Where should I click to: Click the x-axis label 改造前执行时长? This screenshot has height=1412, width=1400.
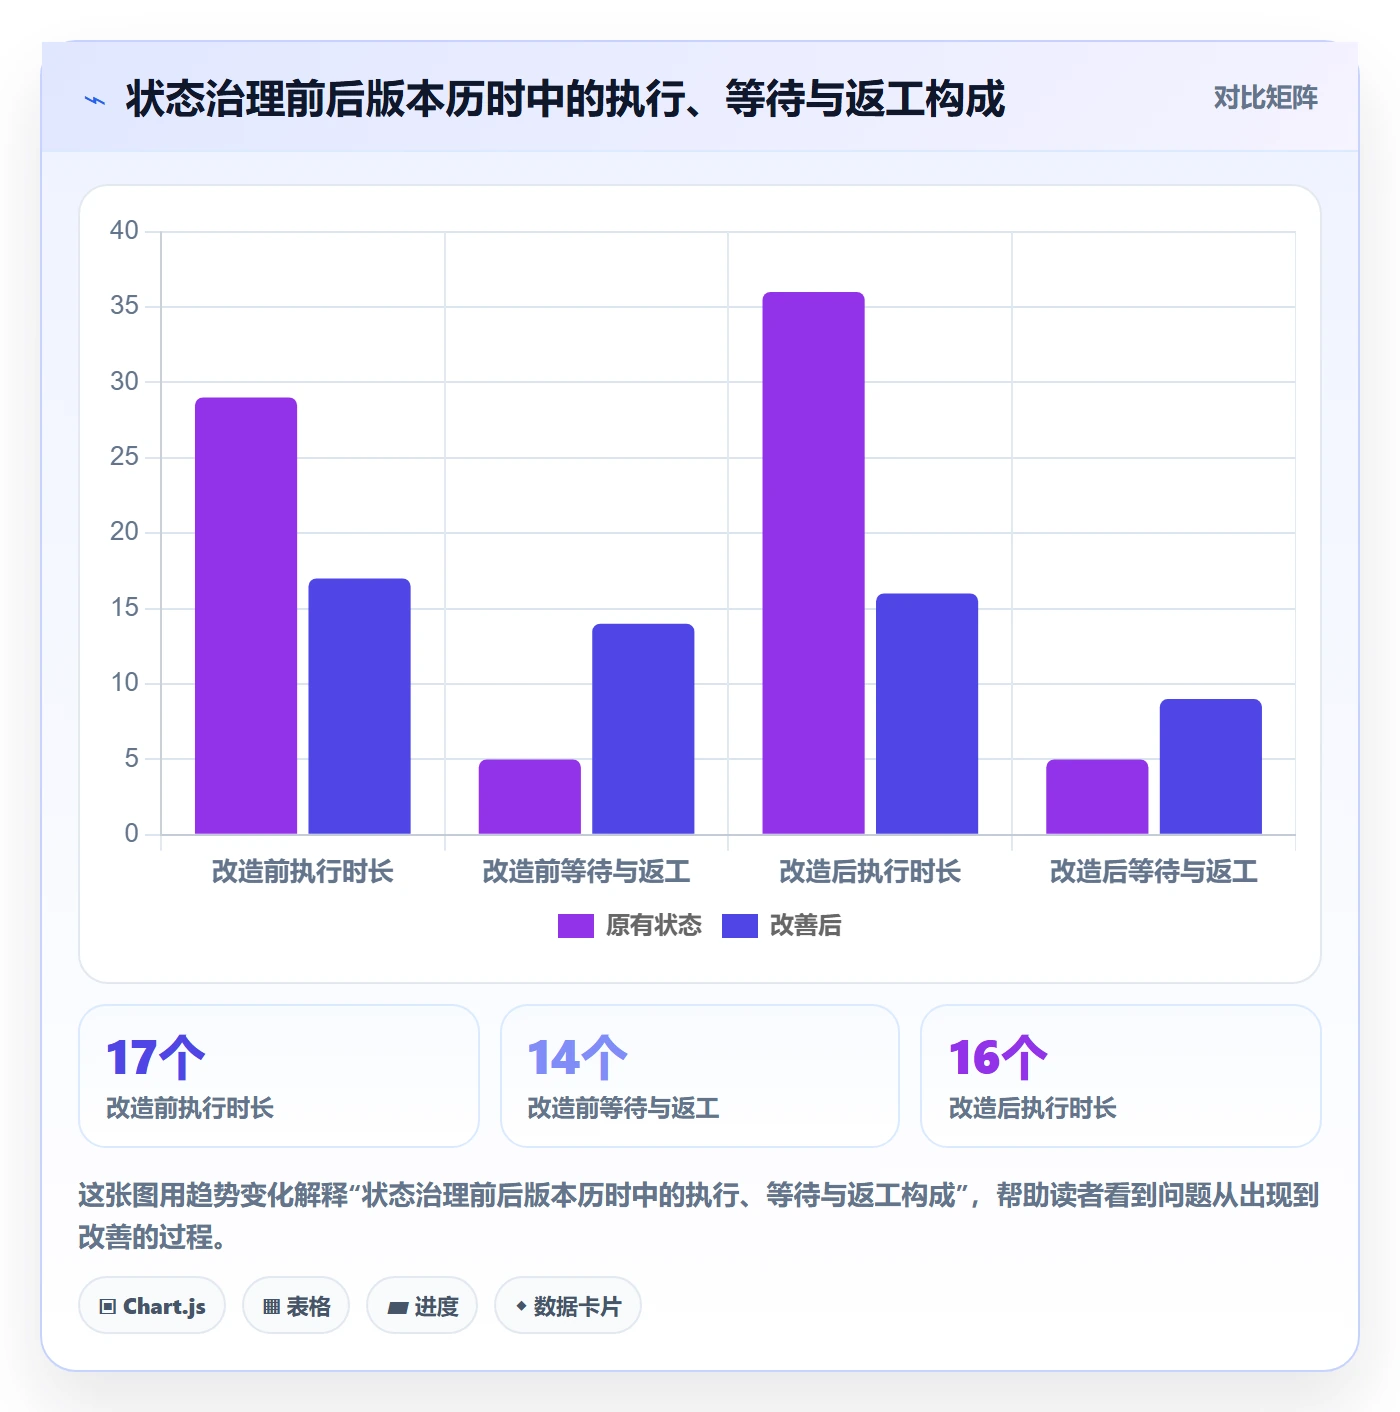303,872
